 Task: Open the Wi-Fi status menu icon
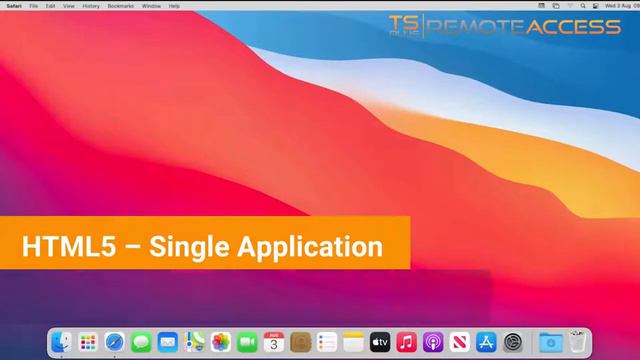pyautogui.click(x=570, y=6)
